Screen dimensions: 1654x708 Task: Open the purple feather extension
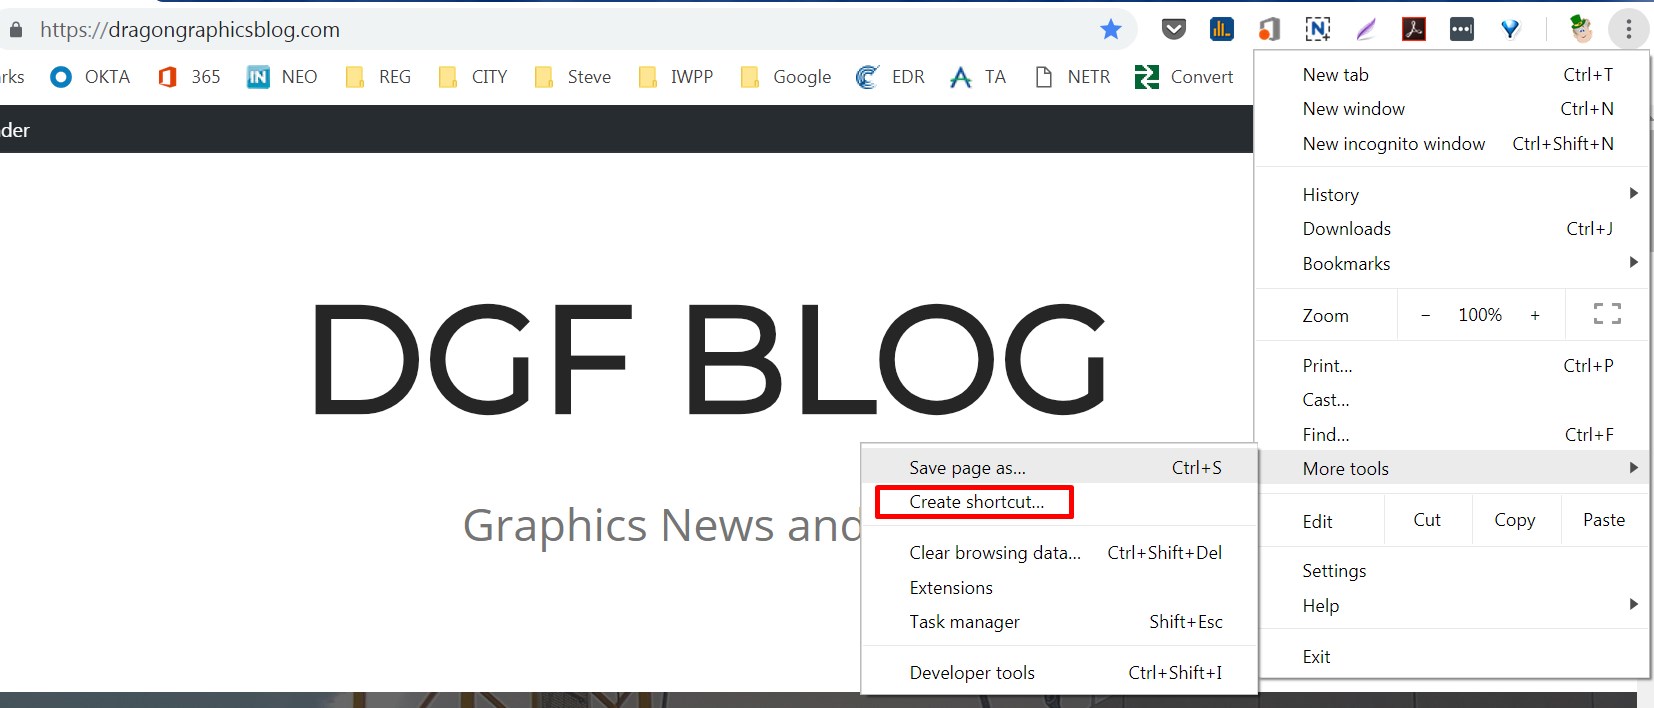1365,30
